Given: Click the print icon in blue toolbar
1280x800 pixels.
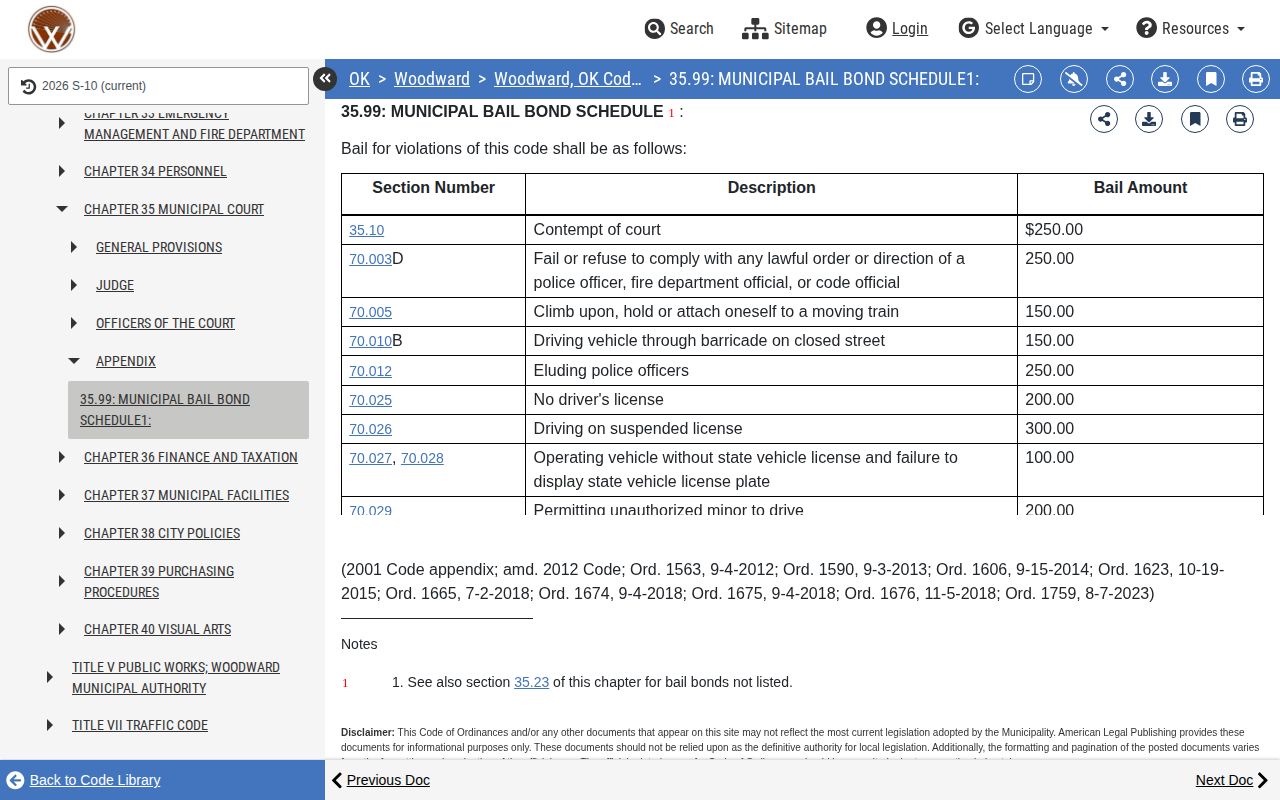Looking at the screenshot, I should 1256,79.
